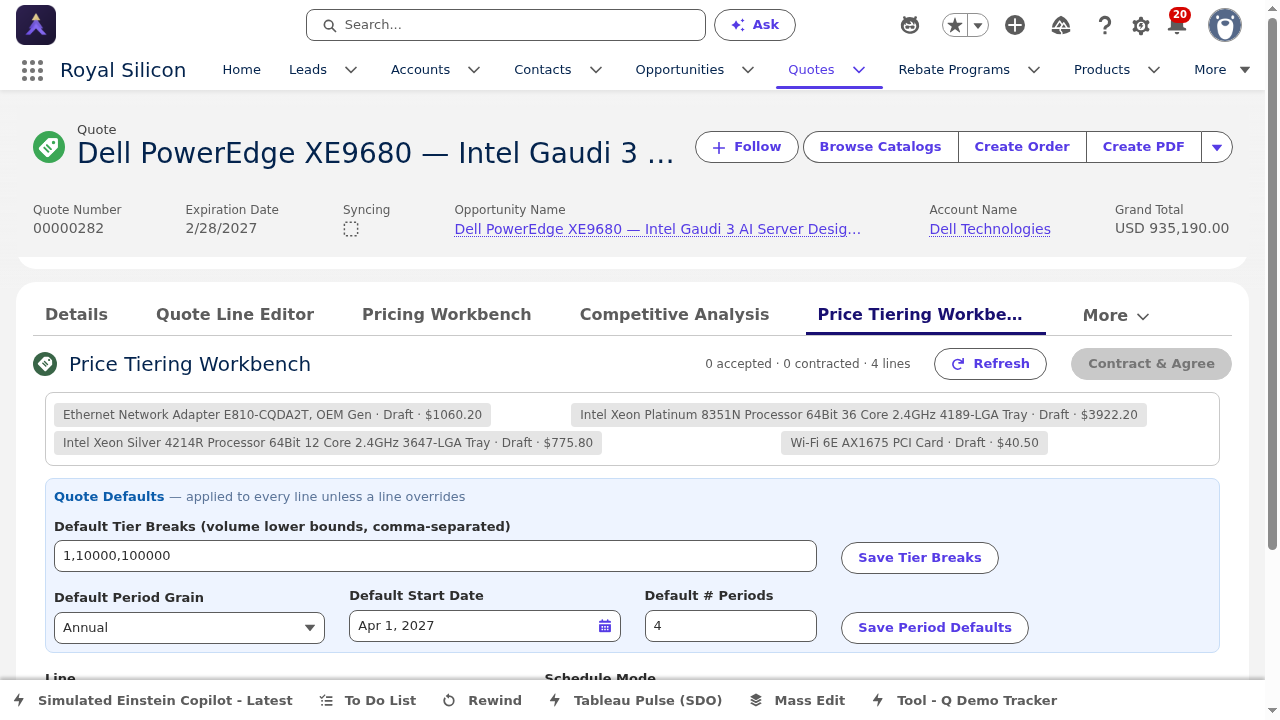Expand the Quotes nav dropdown chevron
Screen dimensions: 1280x720
[859, 70]
